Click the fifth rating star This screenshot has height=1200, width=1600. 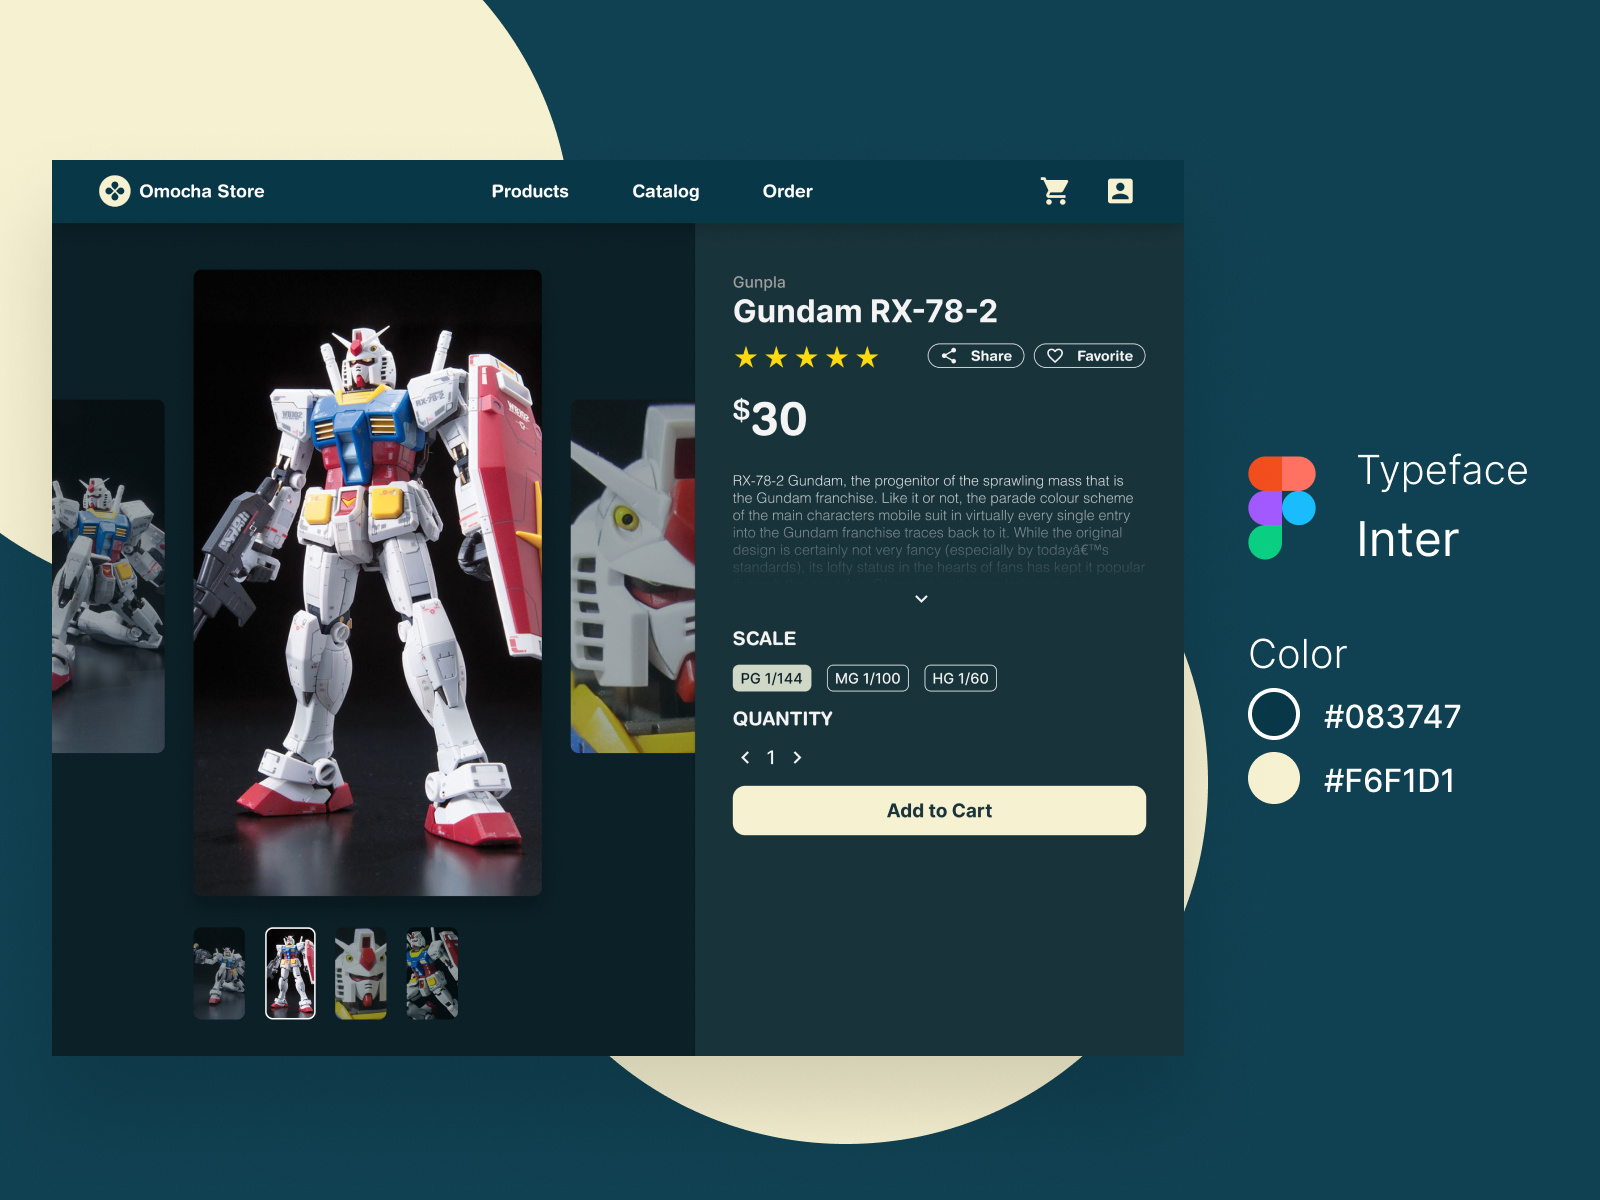866,357
